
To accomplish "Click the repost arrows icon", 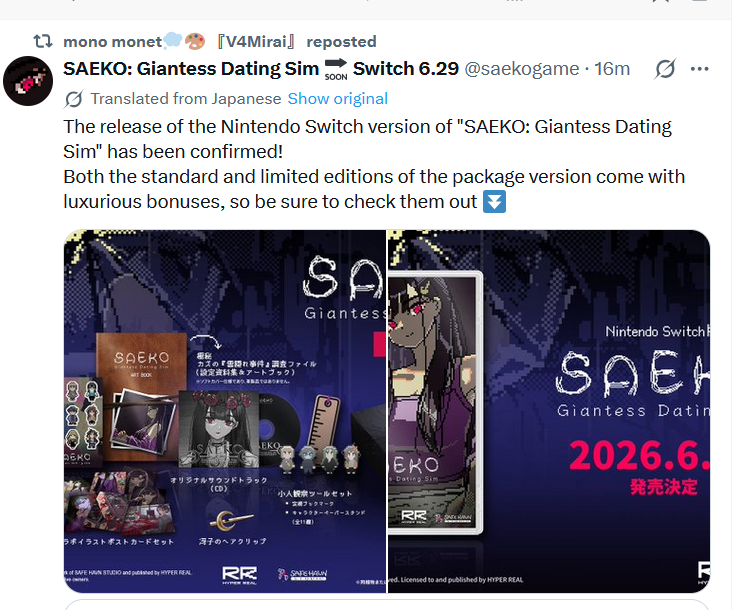I will [43, 41].
